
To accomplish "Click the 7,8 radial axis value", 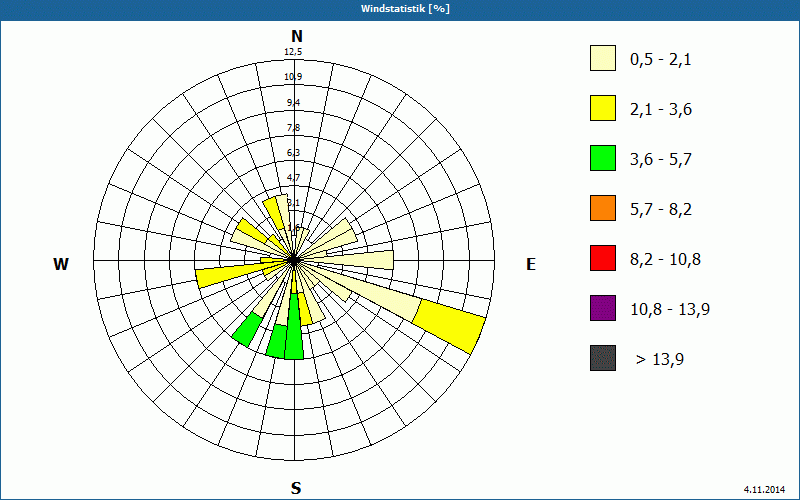I will click(294, 128).
